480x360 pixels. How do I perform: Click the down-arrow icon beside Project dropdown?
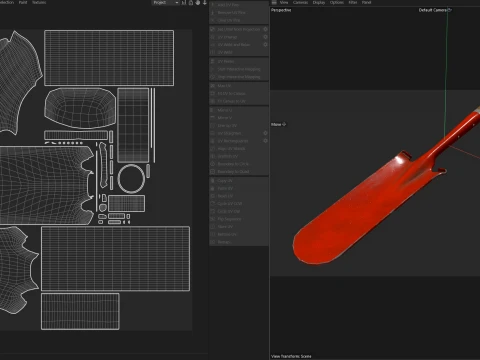point(205,3)
